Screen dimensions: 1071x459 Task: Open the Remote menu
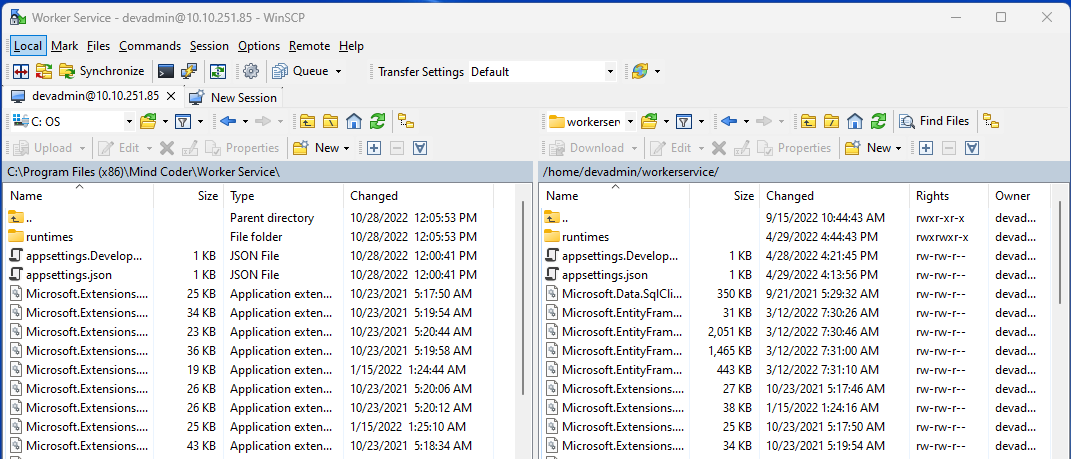click(x=309, y=46)
